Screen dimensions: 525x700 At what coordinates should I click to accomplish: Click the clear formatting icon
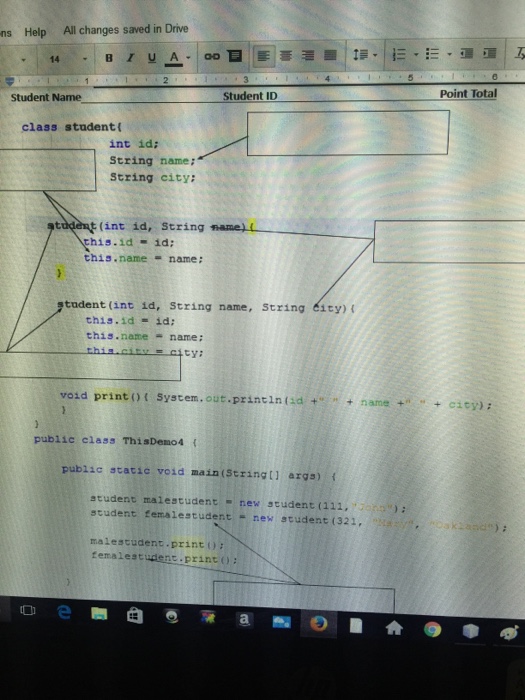point(520,53)
